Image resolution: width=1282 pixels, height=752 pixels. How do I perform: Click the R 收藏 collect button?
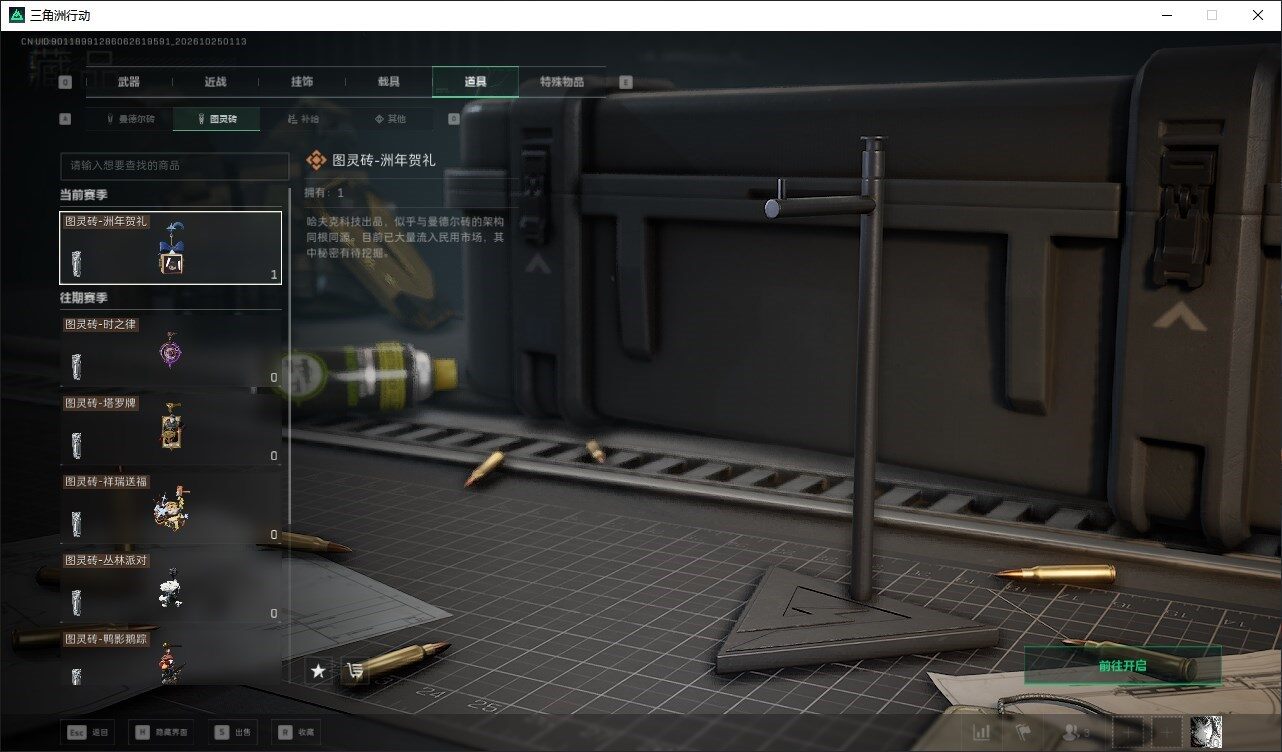pyautogui.click(x=297, y=732)
